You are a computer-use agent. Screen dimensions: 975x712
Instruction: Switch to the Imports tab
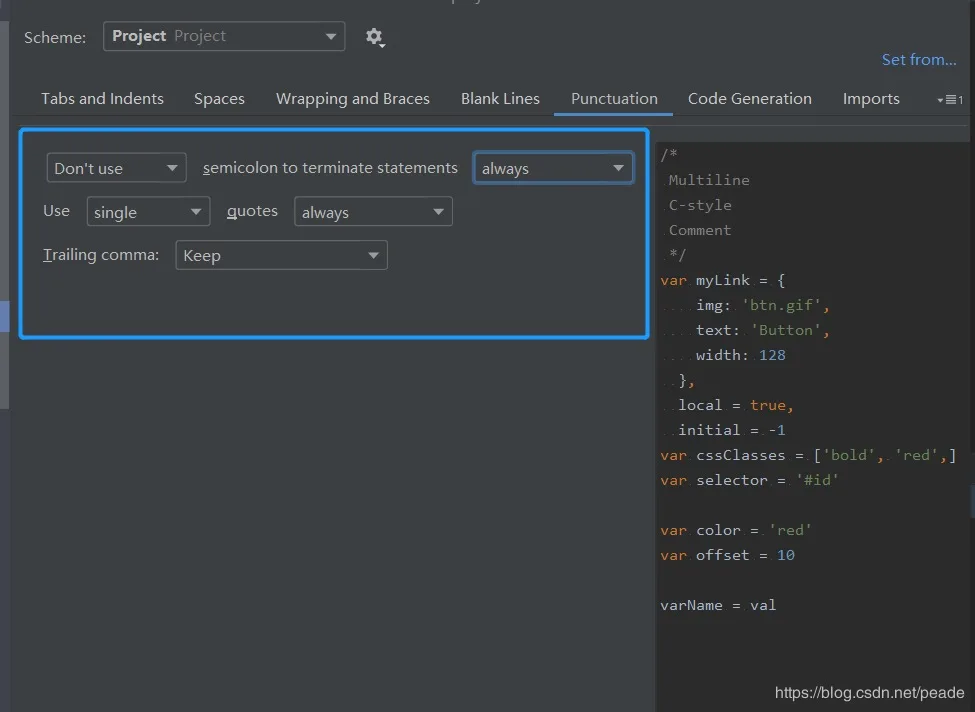coord(870,99)
